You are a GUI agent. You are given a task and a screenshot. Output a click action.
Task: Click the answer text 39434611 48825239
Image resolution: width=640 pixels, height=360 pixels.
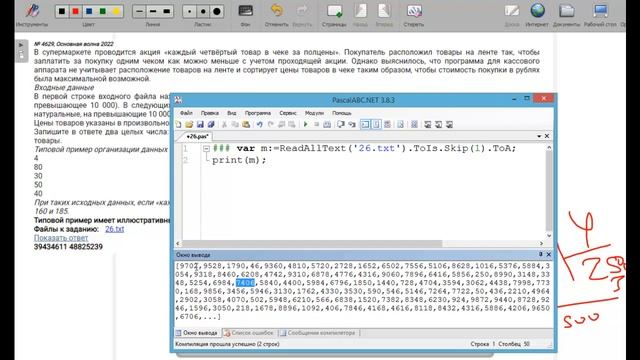click(x=68, y=247)
